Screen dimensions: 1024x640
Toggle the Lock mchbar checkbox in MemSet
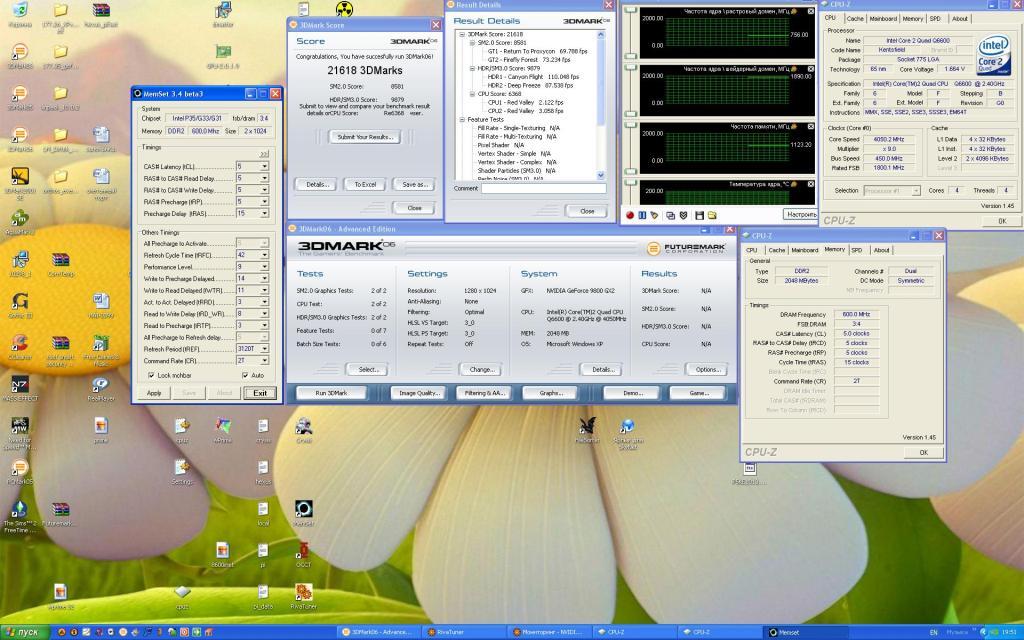click(152, 376)
